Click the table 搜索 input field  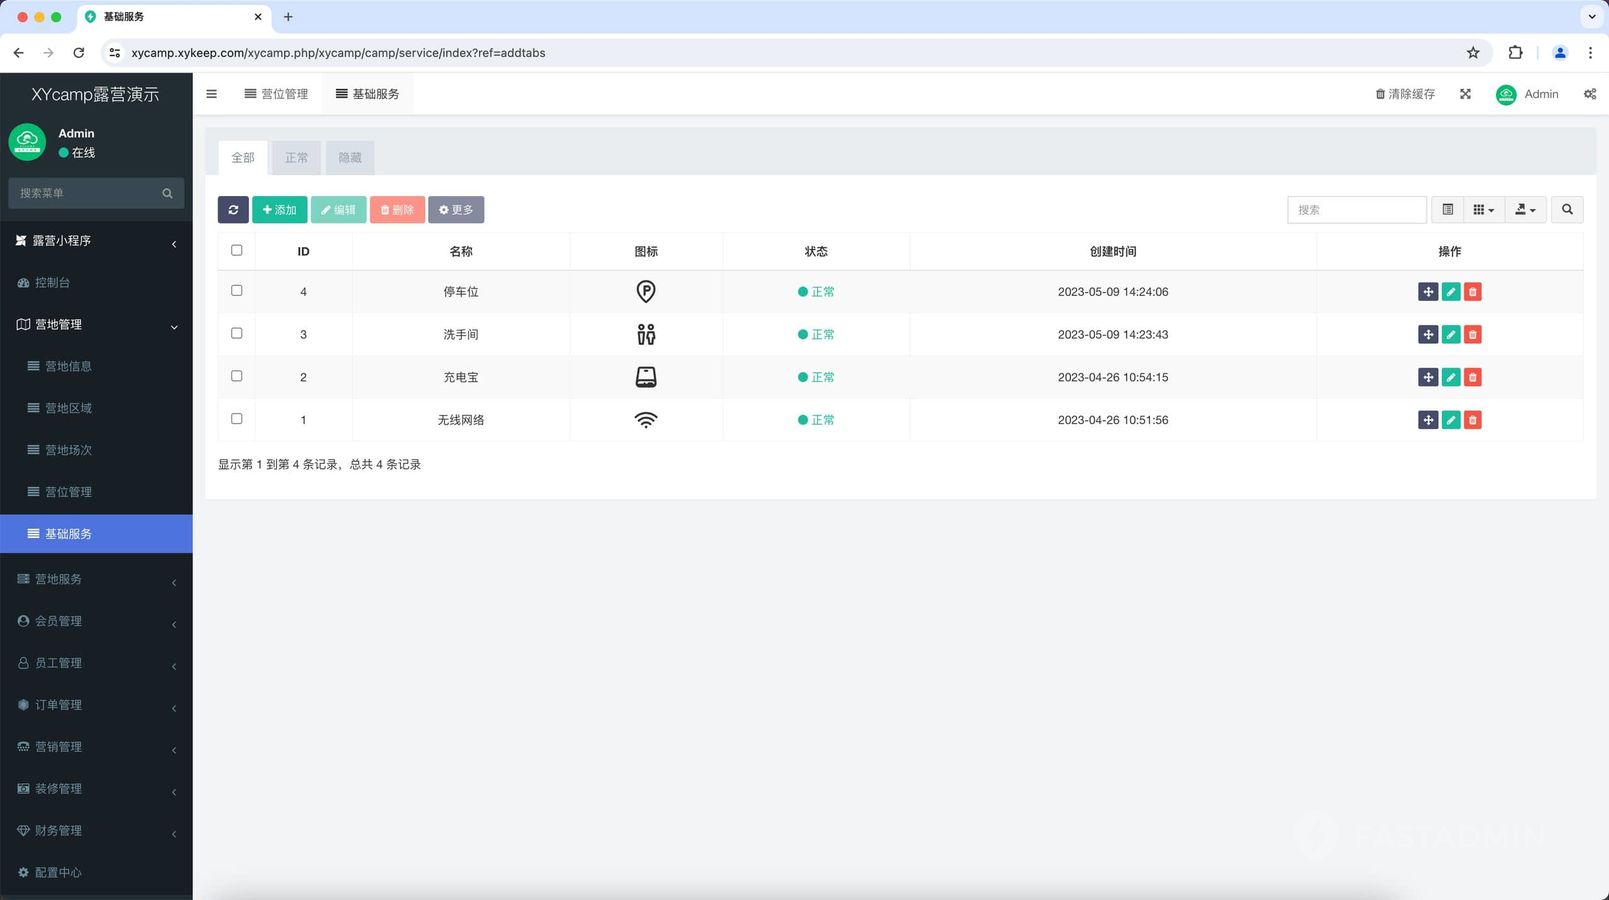tap(1356, 210)
